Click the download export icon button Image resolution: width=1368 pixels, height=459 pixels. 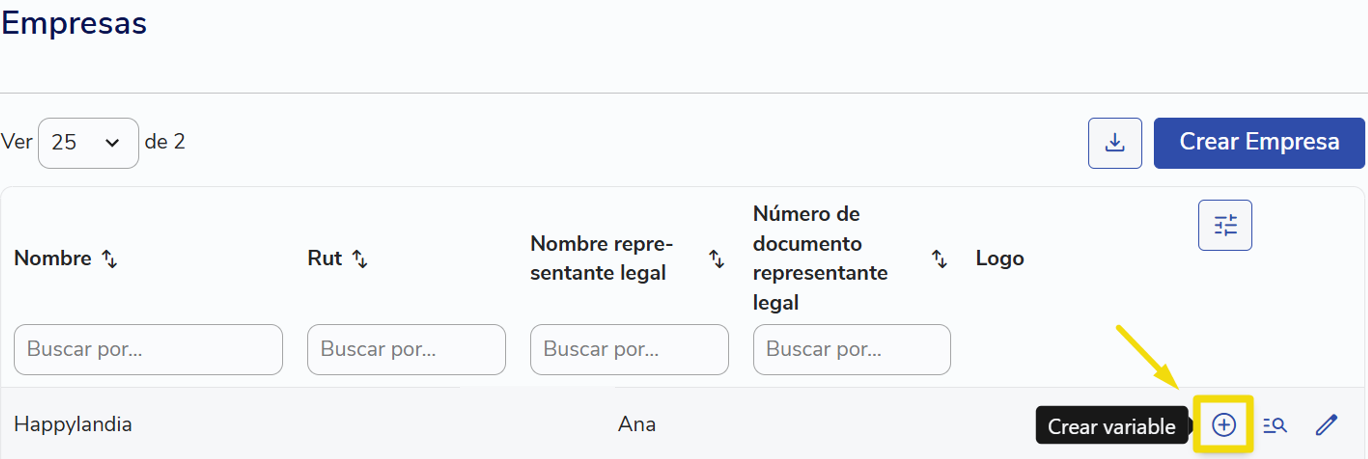(1115, 143)
